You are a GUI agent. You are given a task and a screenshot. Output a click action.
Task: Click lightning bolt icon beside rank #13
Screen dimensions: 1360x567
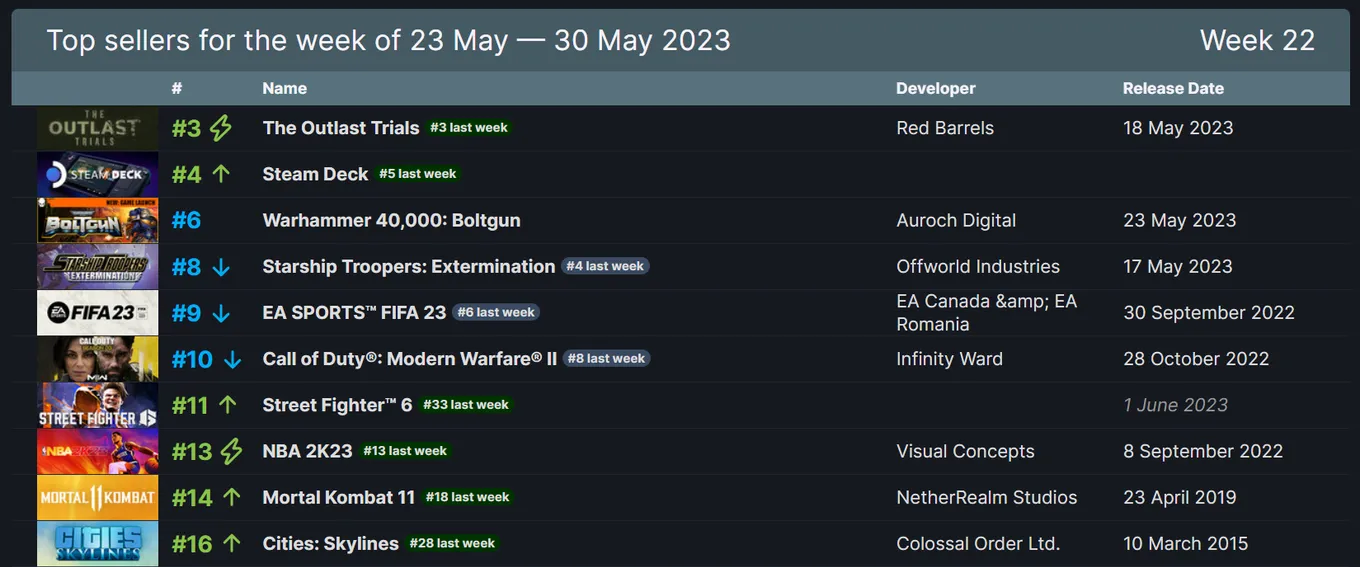[x=231, y=451]
